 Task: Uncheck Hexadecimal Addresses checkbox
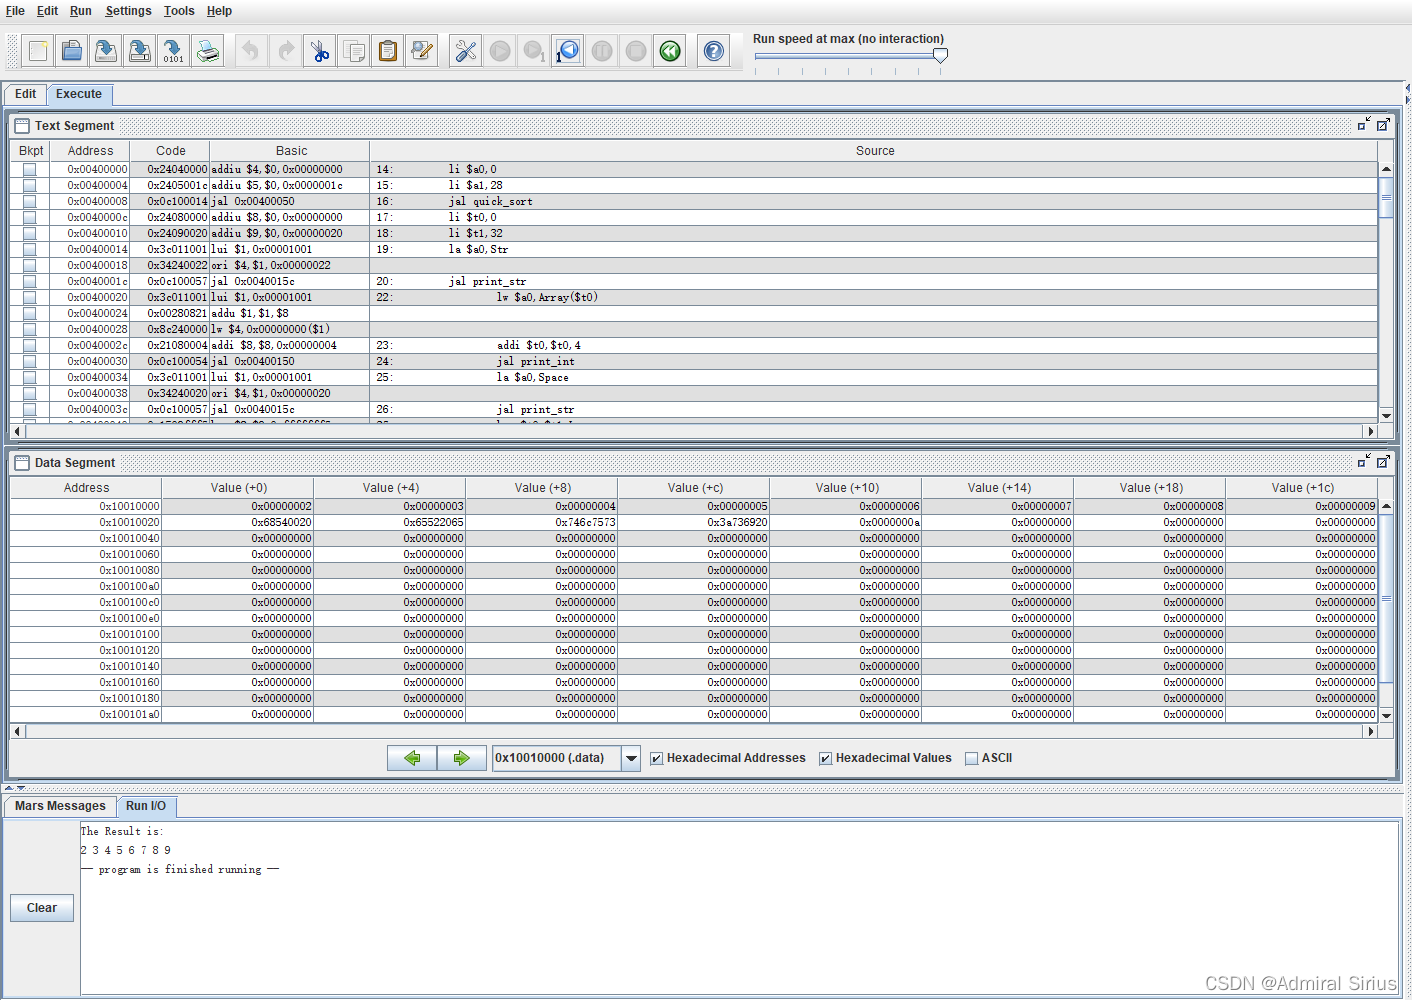(657, 758)
